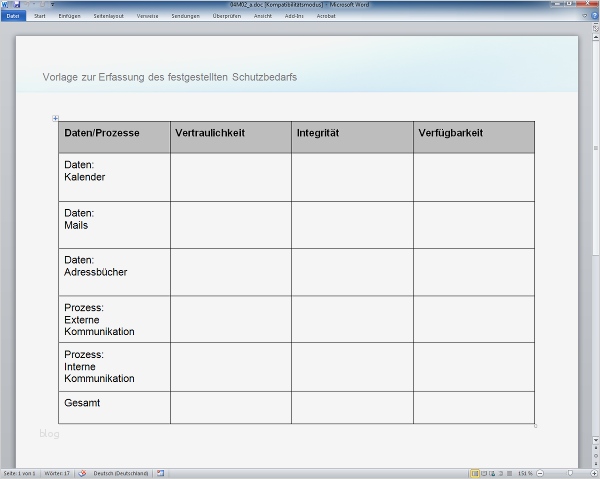
Task: Click the Undo button in quick access toolbar
Action: (28, 5)
